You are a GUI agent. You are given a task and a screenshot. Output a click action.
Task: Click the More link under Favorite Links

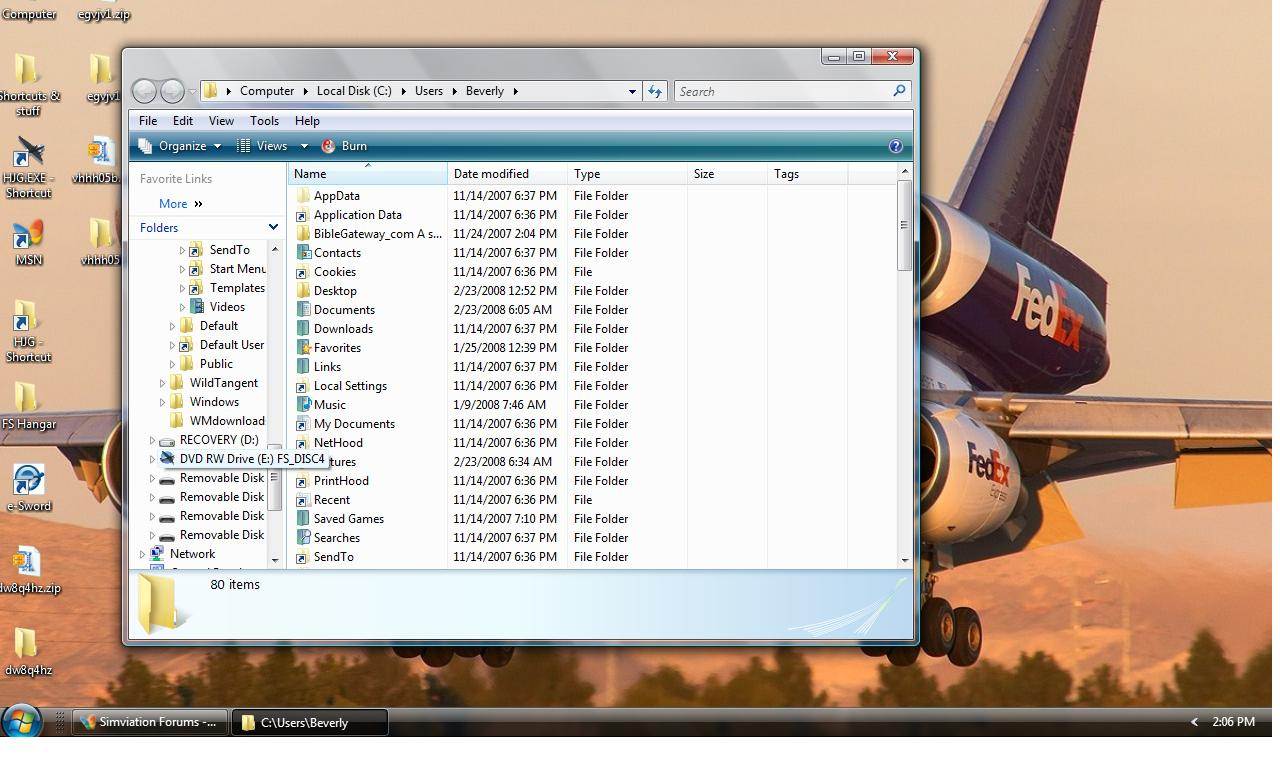point(173,204)
